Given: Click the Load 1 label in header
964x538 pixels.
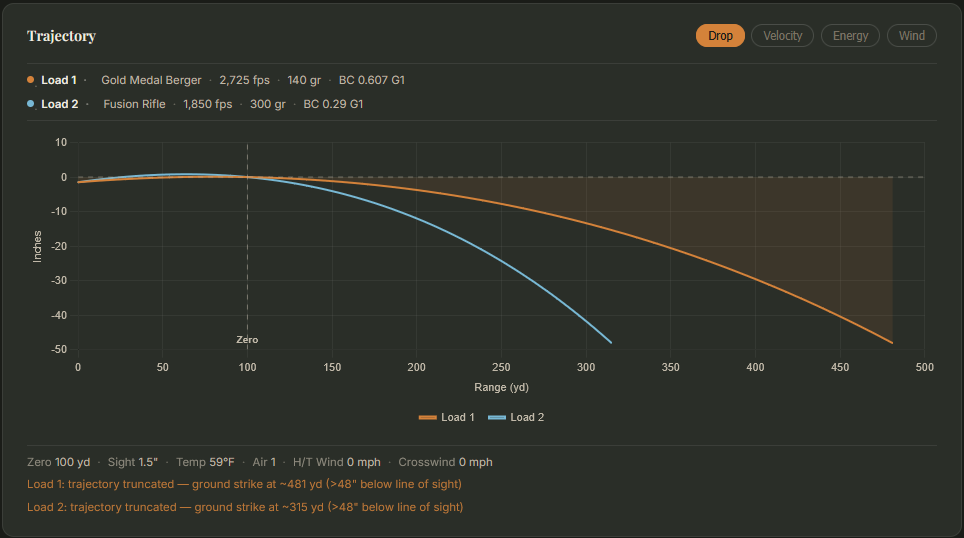Looking at the screenshot, I should pos(59,81).
